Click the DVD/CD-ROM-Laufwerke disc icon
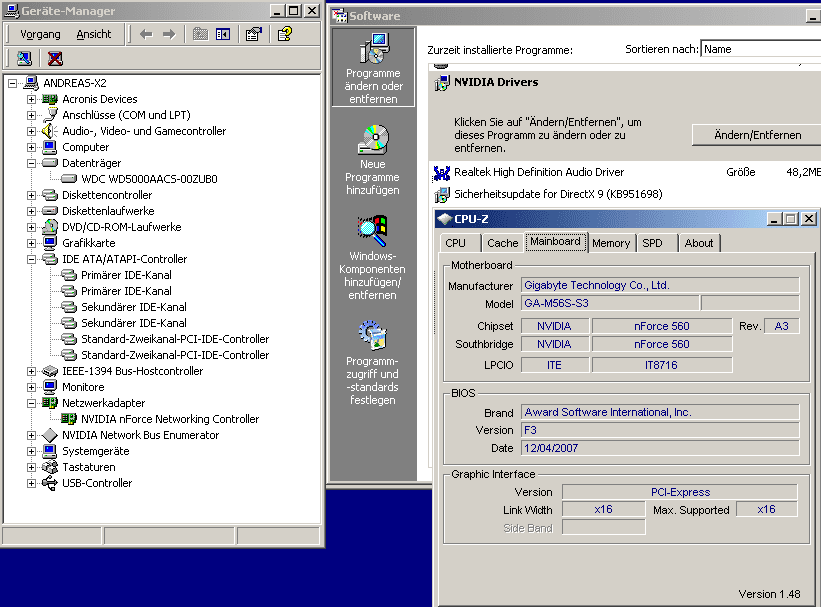This screenshot has width=821, height=607. click(50, 227)
